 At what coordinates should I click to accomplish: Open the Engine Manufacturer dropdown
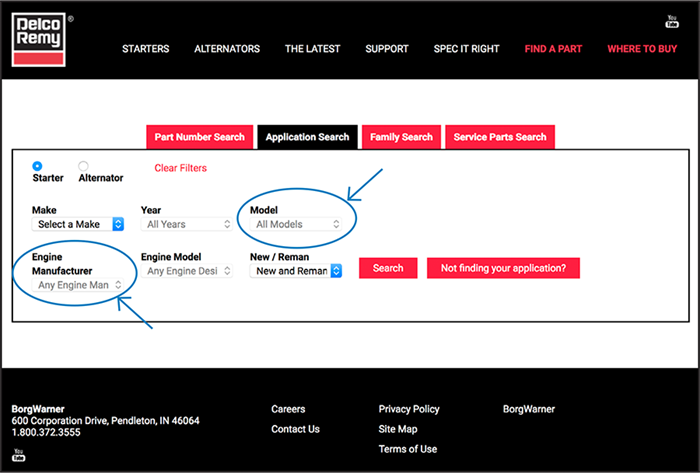click(x=78, y=285)
